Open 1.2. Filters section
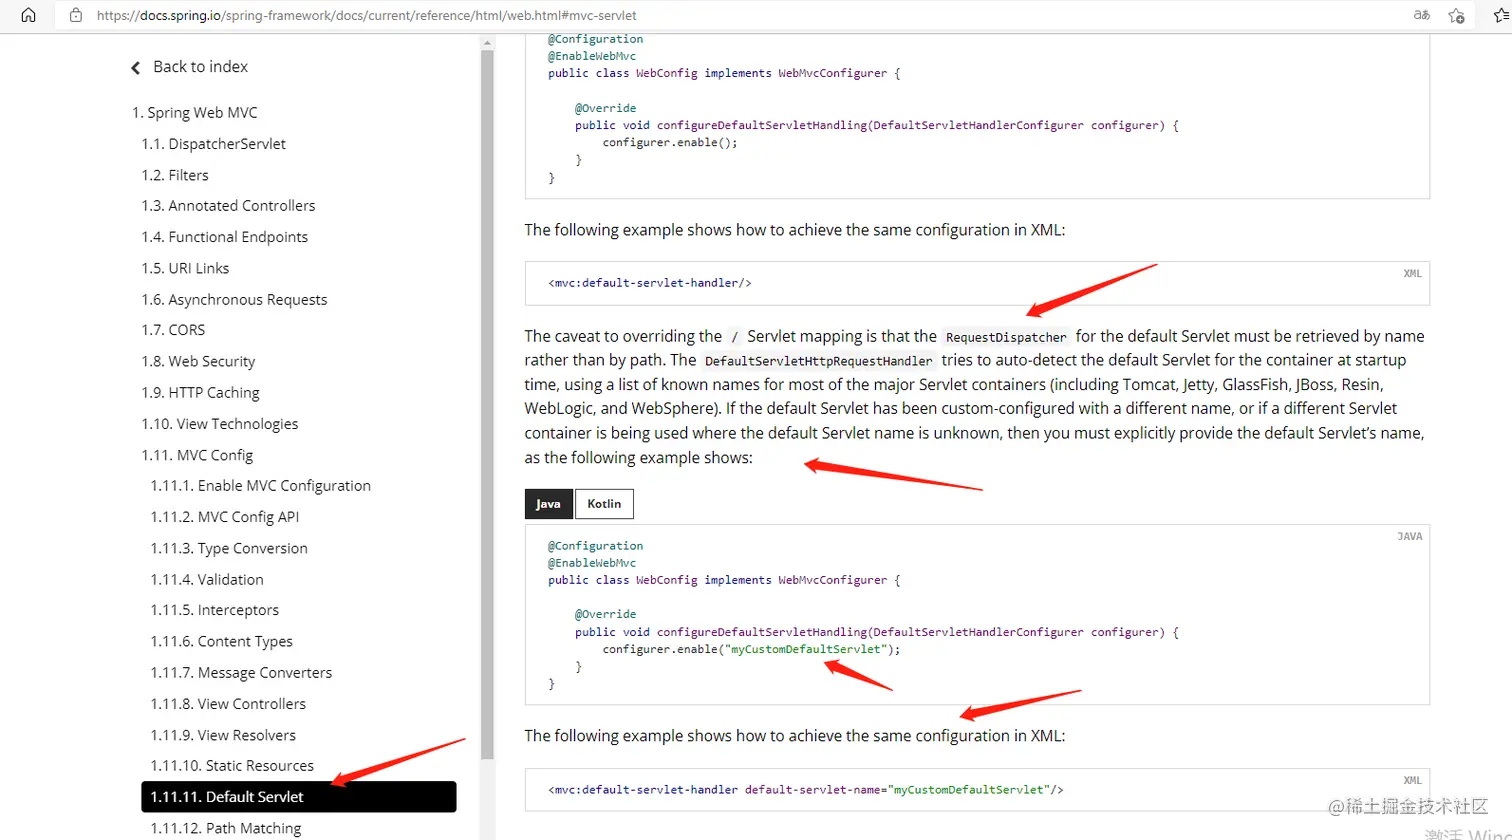The image size is (1512, 840). [175, 175]
